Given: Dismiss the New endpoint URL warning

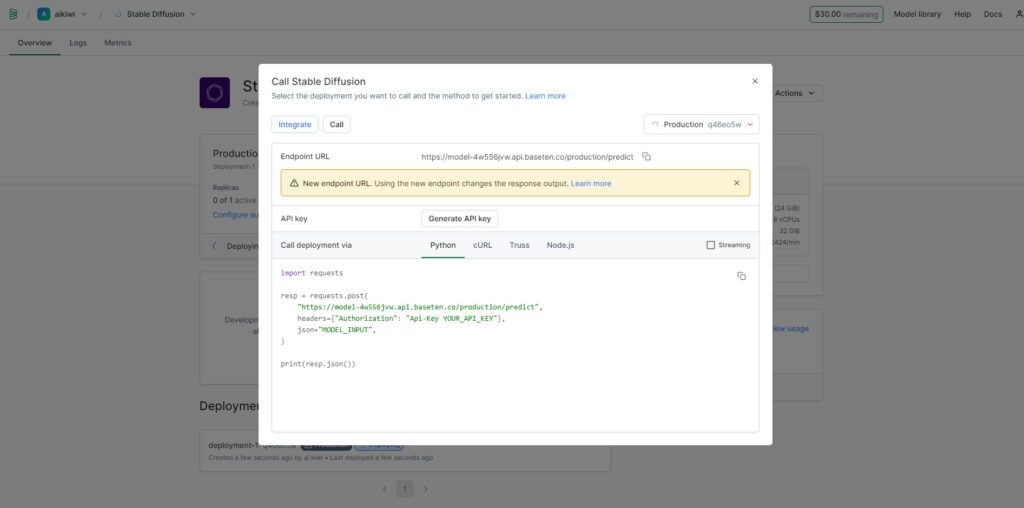Looking at the screenshot, I should (x=737, y=183).
